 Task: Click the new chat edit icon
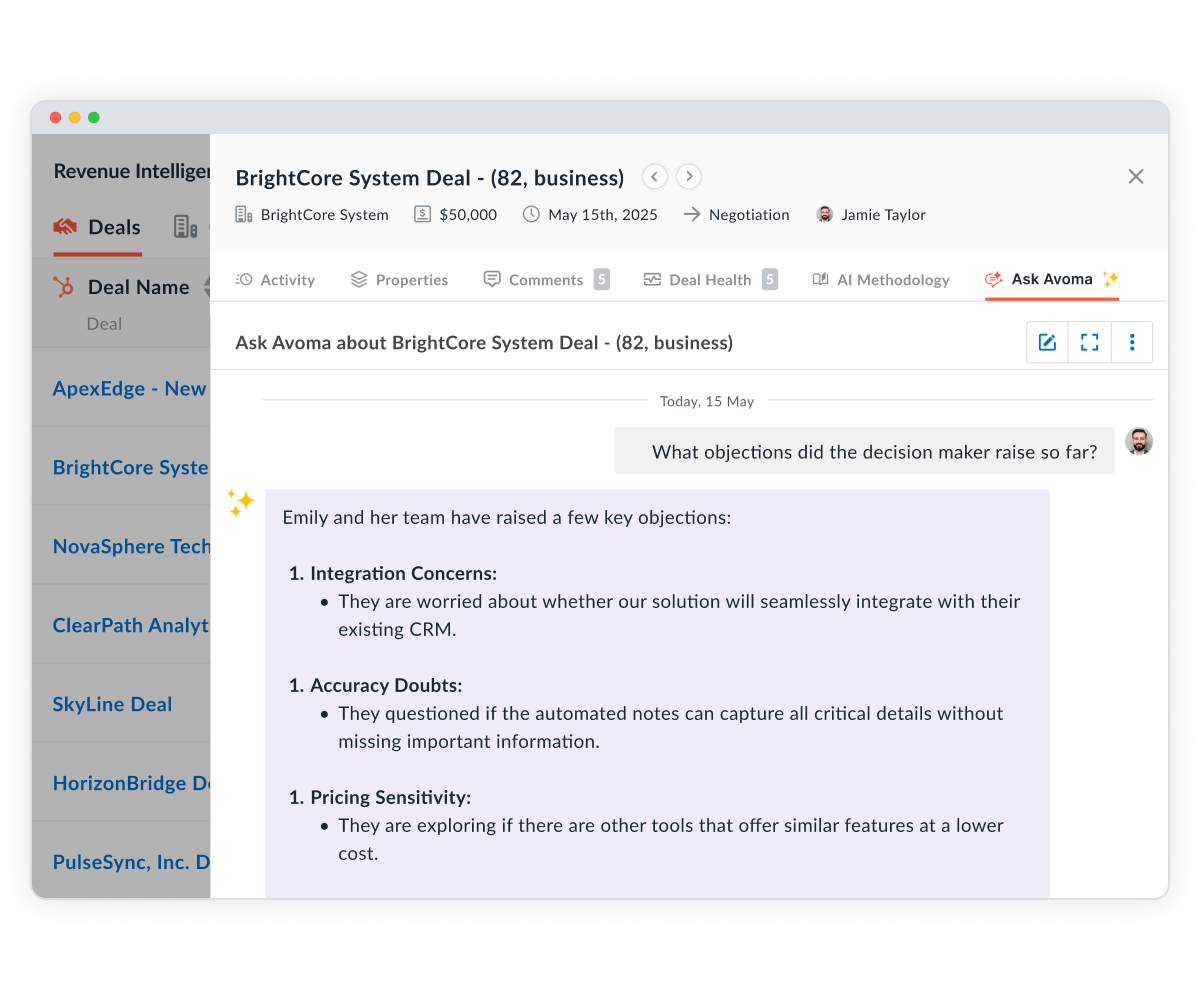tap(1047, 342)
